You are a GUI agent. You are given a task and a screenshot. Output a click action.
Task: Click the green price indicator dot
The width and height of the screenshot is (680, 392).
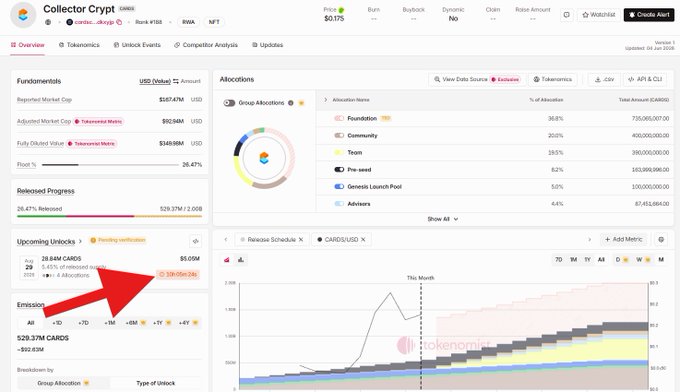click(341, 10)
